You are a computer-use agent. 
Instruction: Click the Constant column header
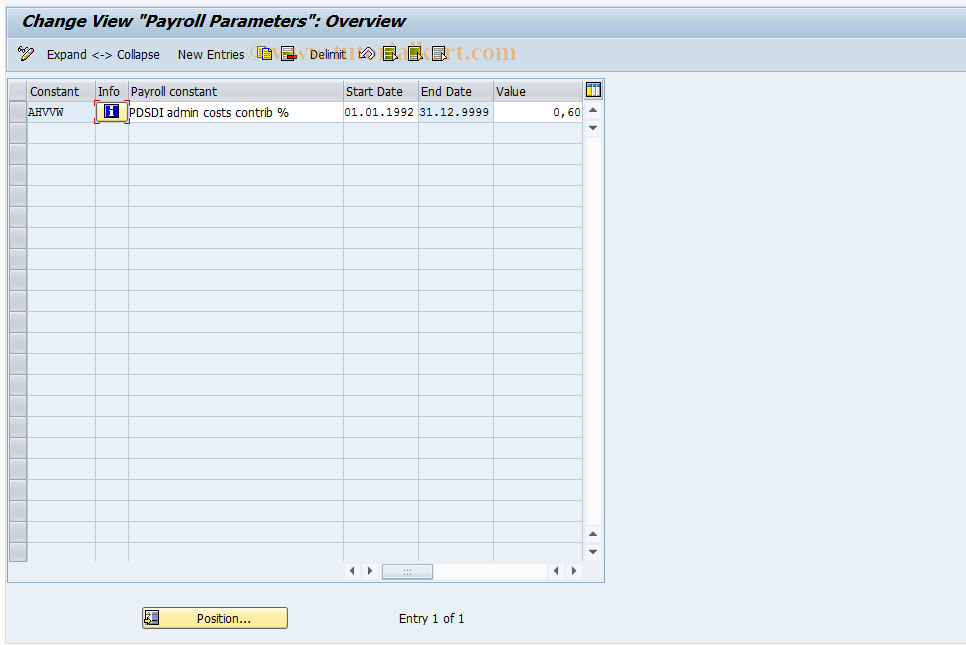coord(61,91)
